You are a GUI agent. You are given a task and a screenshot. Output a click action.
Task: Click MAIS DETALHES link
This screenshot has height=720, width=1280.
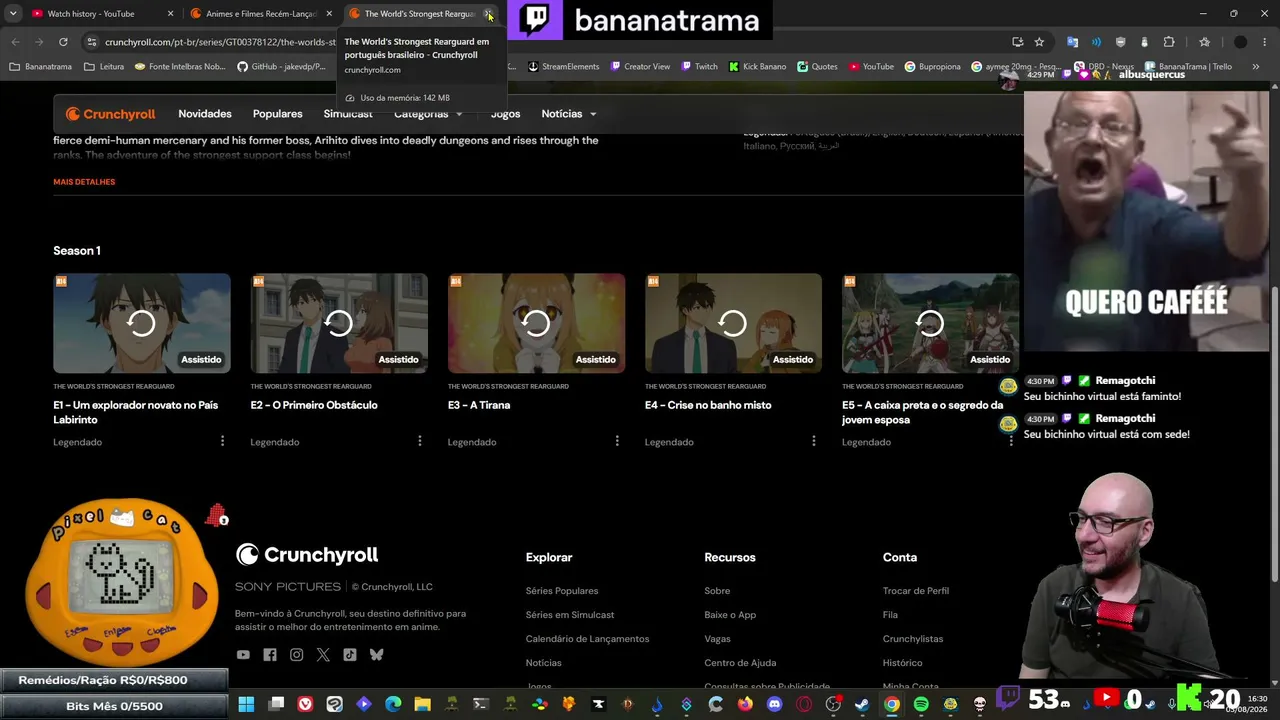[x=84, y=182]
